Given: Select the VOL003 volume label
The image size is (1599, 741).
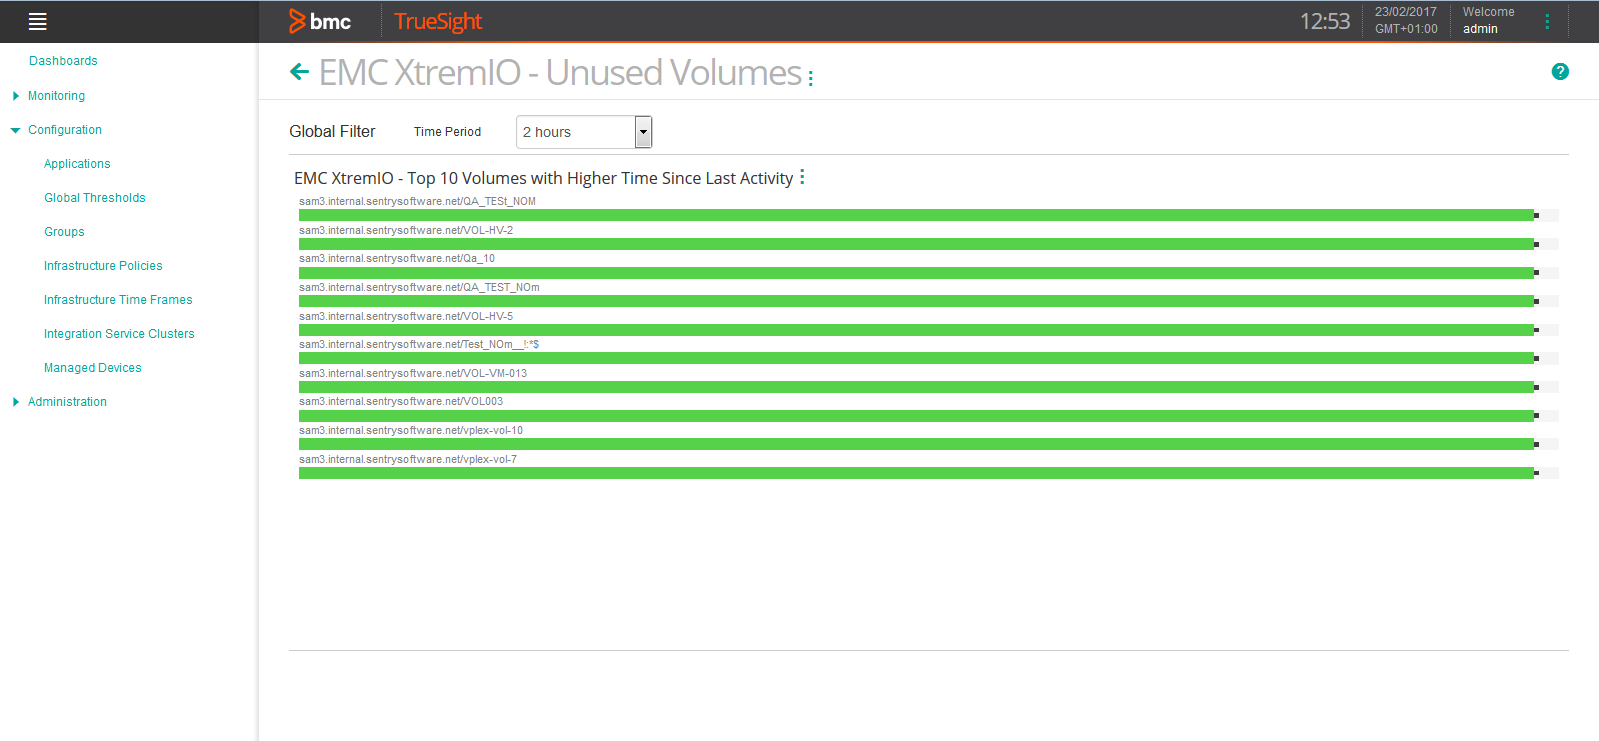Looking at the screenshot, I should (401, 401).
